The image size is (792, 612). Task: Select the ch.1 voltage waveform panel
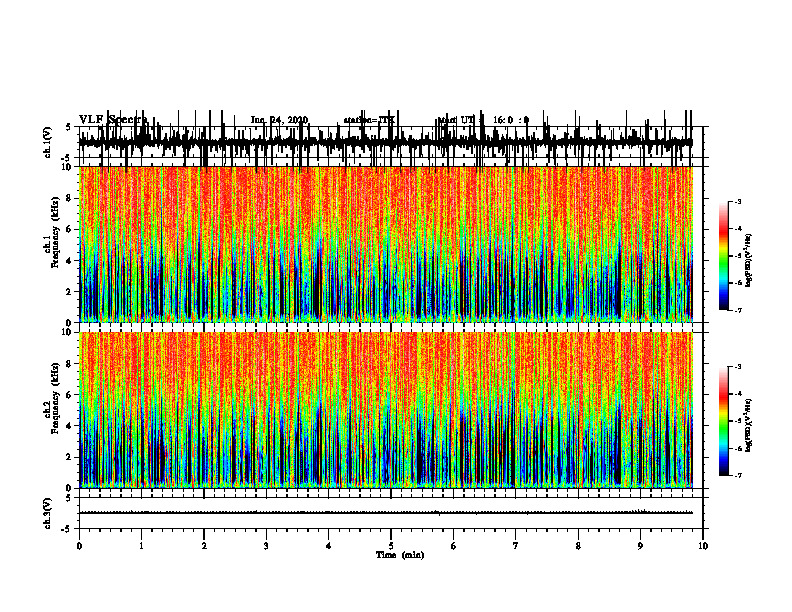pyautogui.click(x=391, y=142)
